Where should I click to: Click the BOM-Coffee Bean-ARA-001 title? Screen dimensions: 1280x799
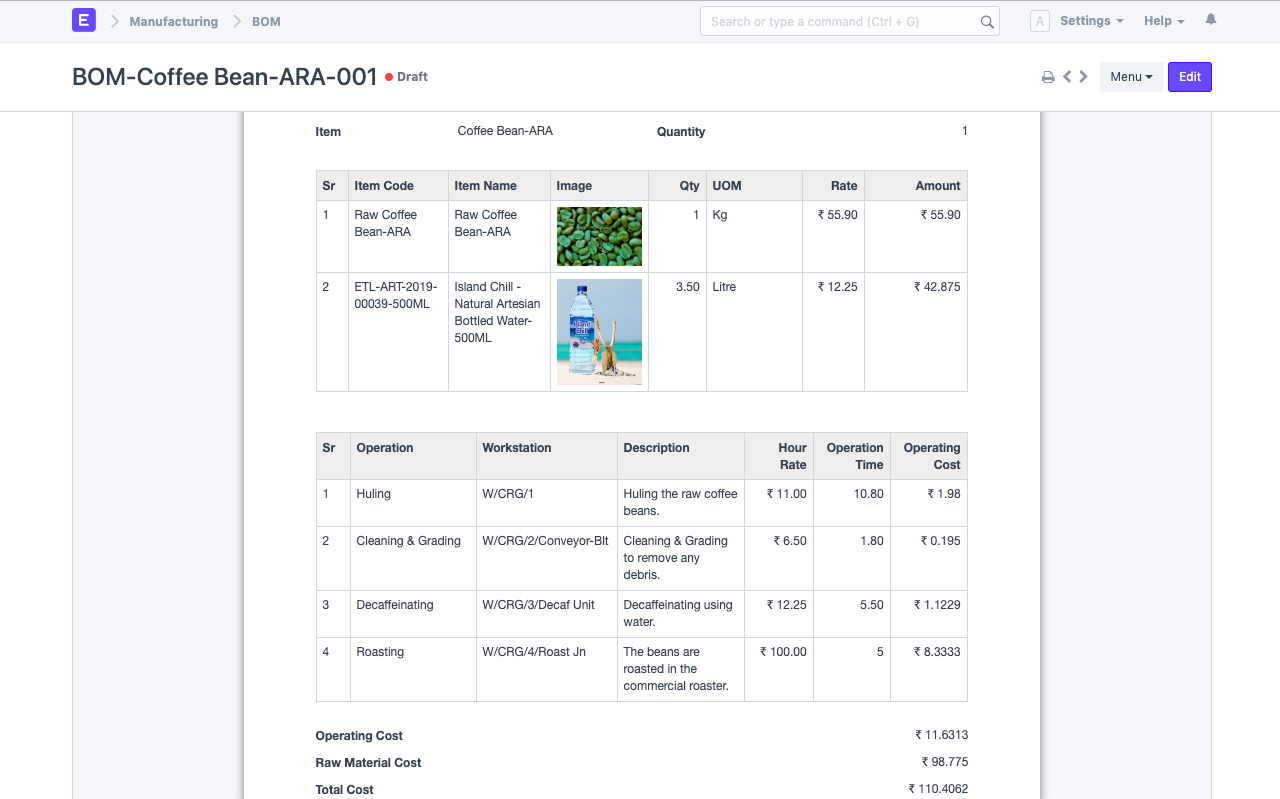(225, 77)
